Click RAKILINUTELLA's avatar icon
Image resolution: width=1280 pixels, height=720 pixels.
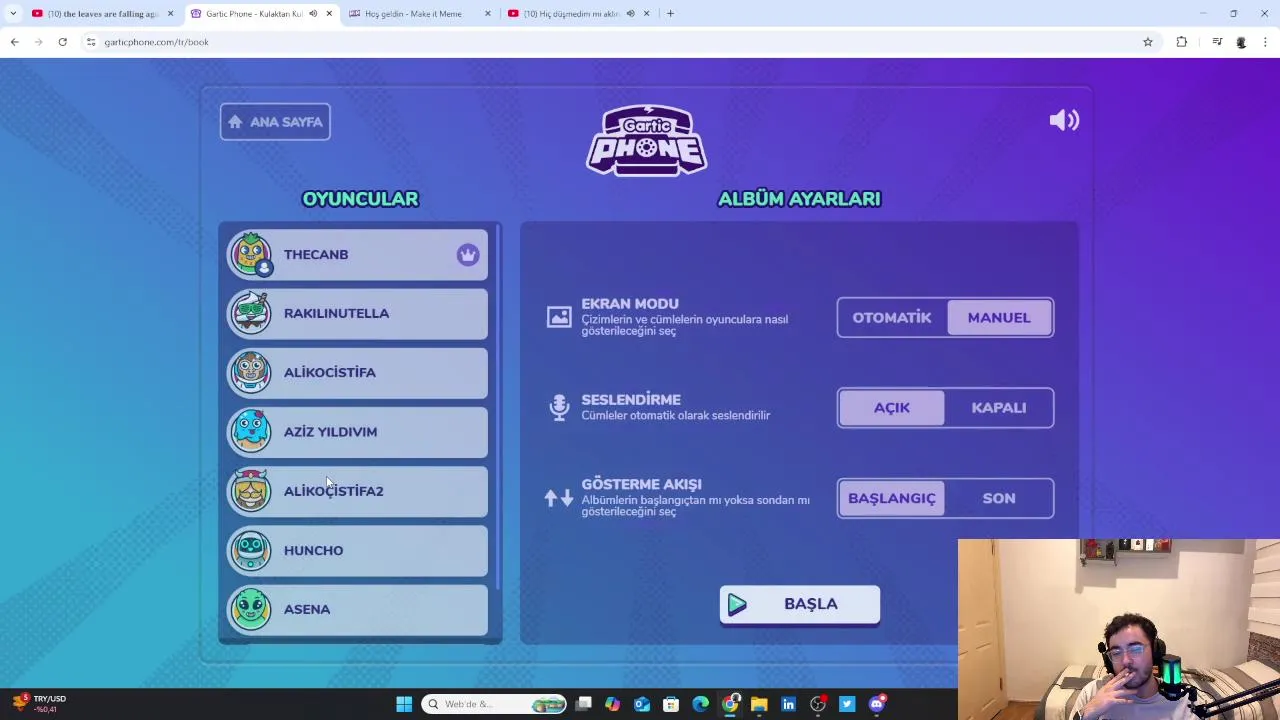point(250,313)
